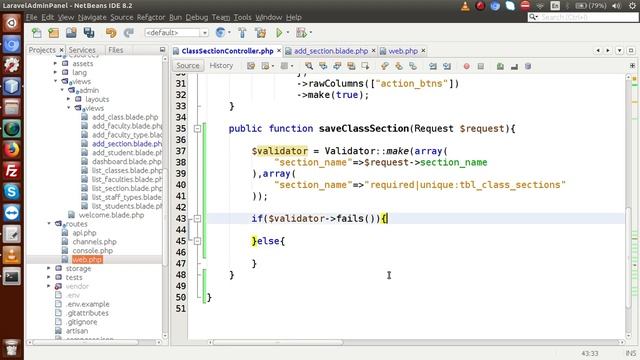Click the Save All toolbar icon
The width and height of the screenshot is (640, 360).
(x=89, y=33)
